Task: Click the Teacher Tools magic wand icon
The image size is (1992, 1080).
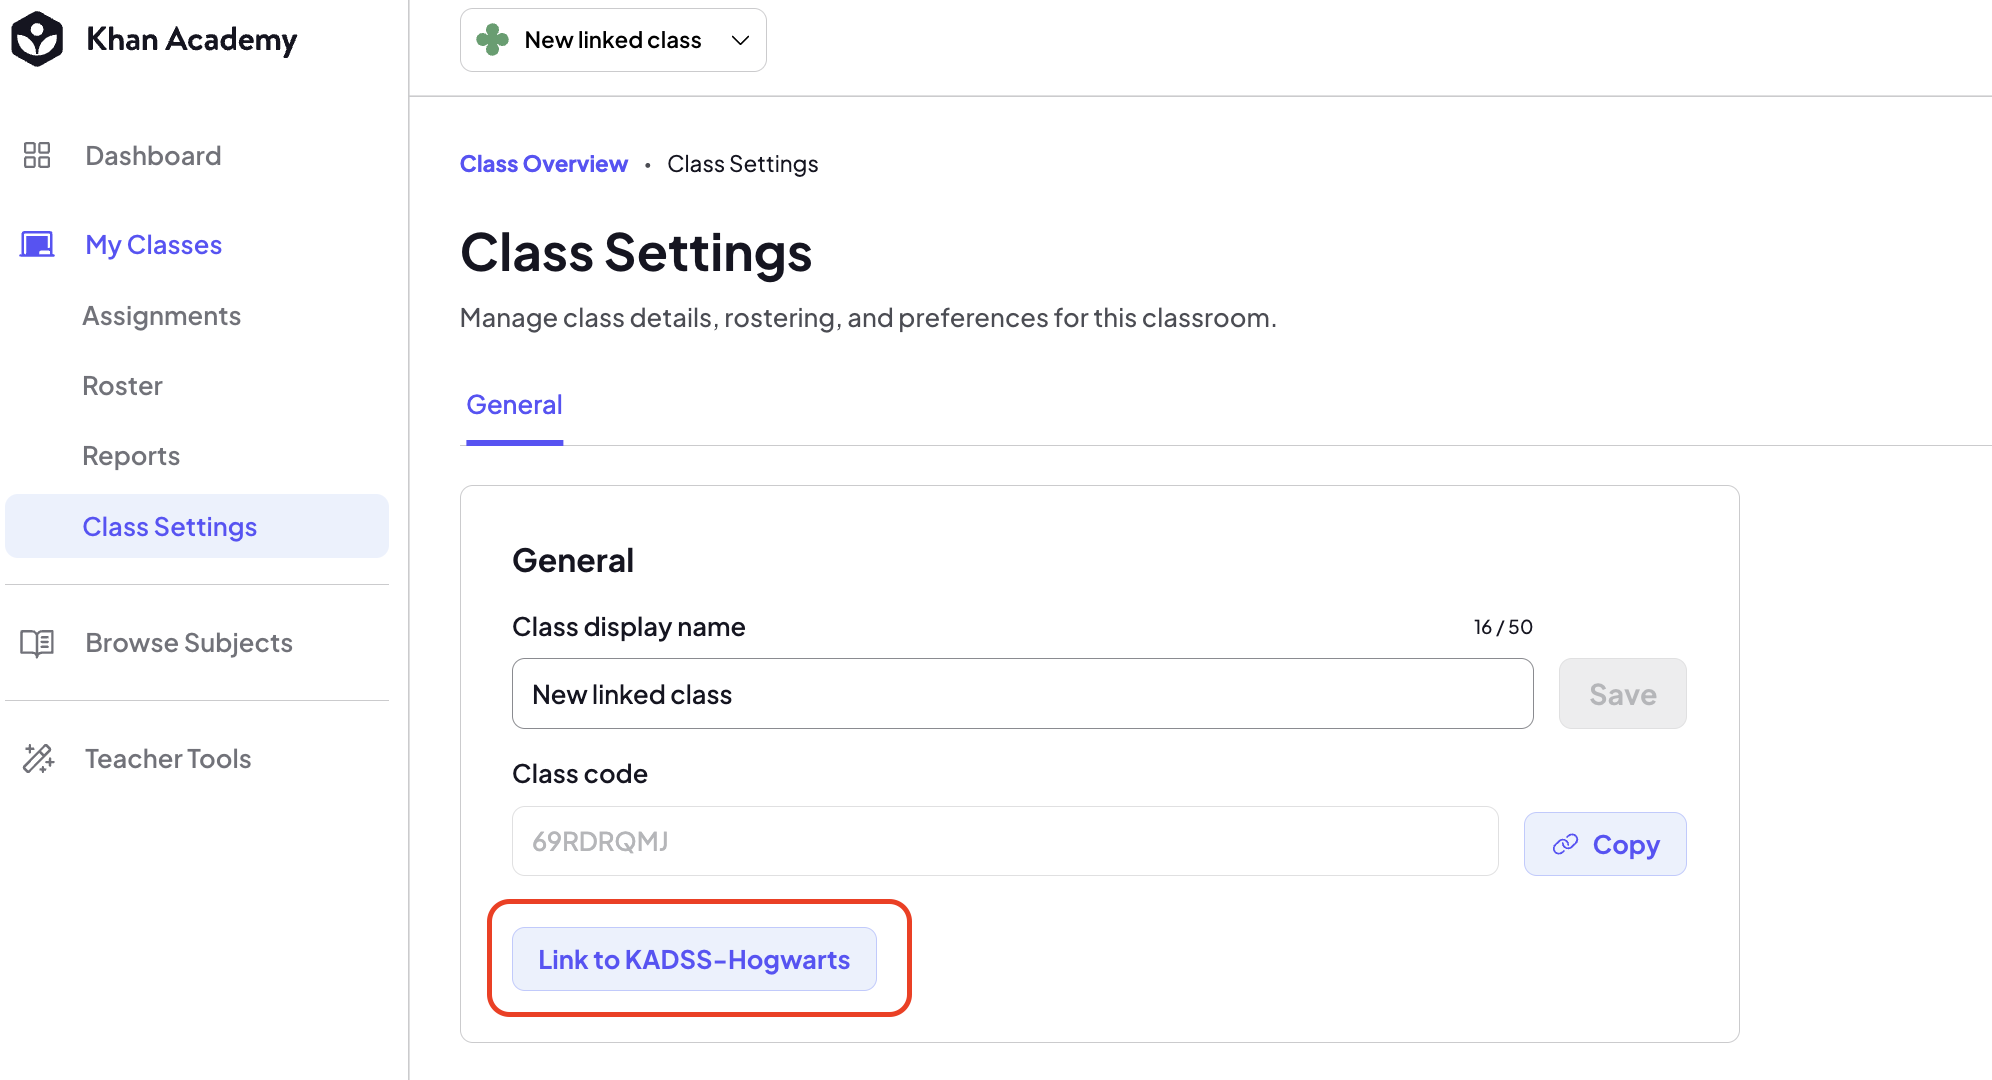Action: (x=38, y=759)
